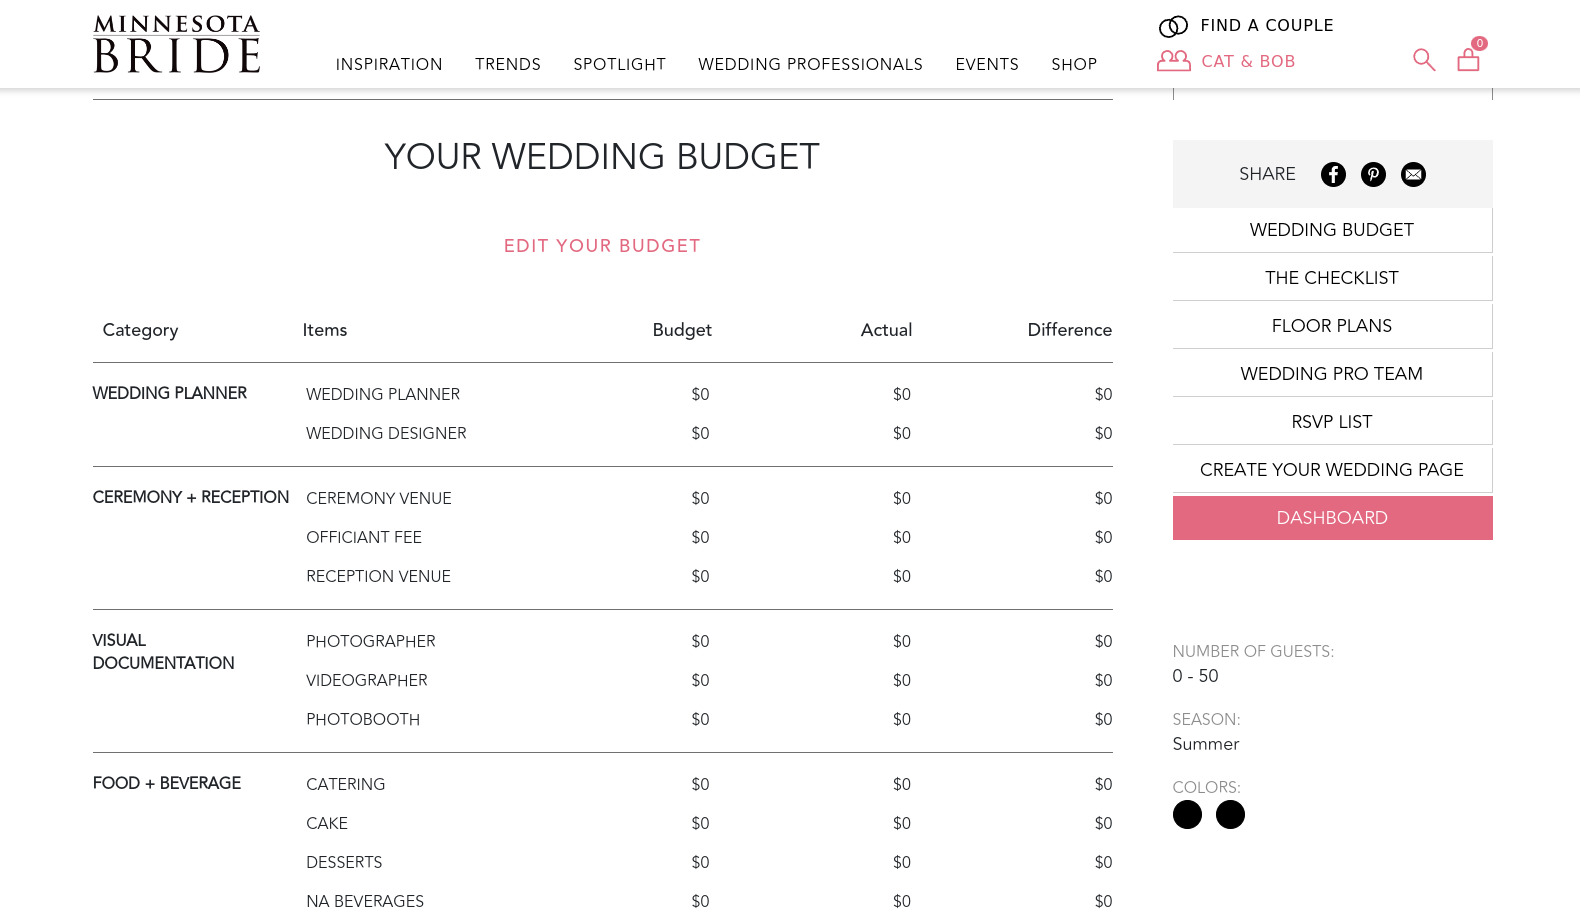Click the Items column header
1580x924 pixels.
coord(325,330)
